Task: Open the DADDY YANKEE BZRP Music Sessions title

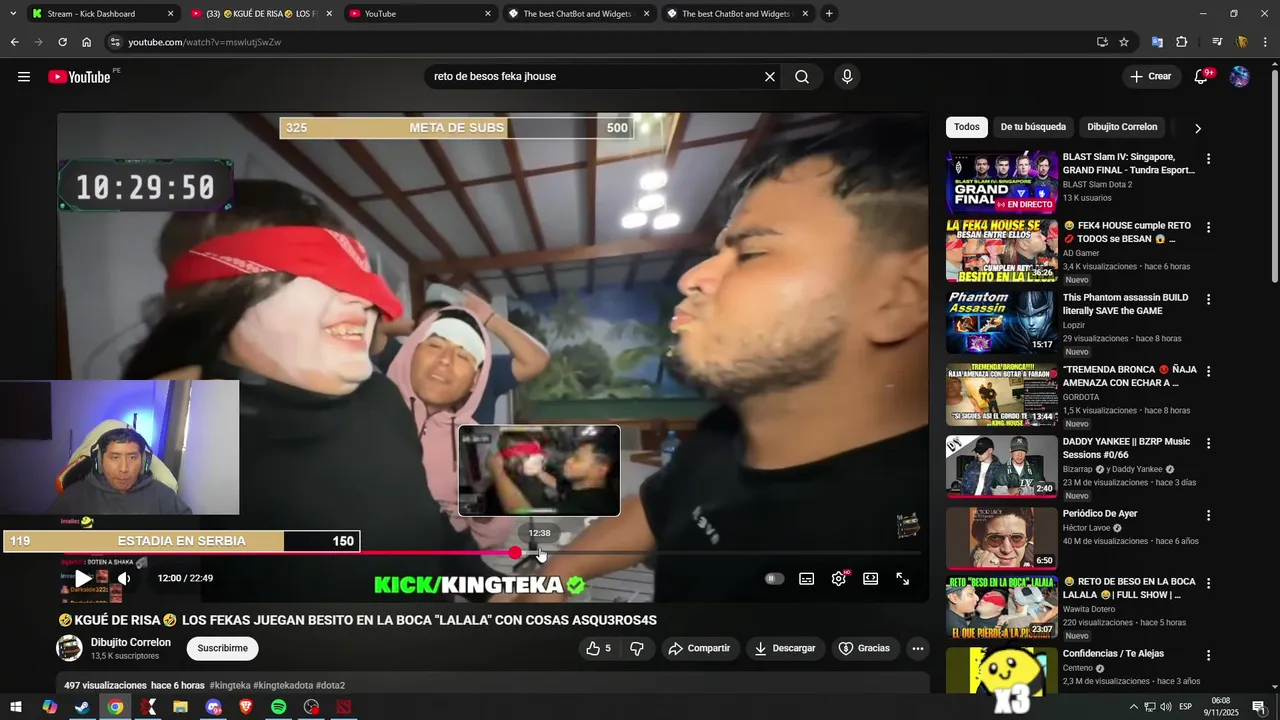Action: [1126, 448]
